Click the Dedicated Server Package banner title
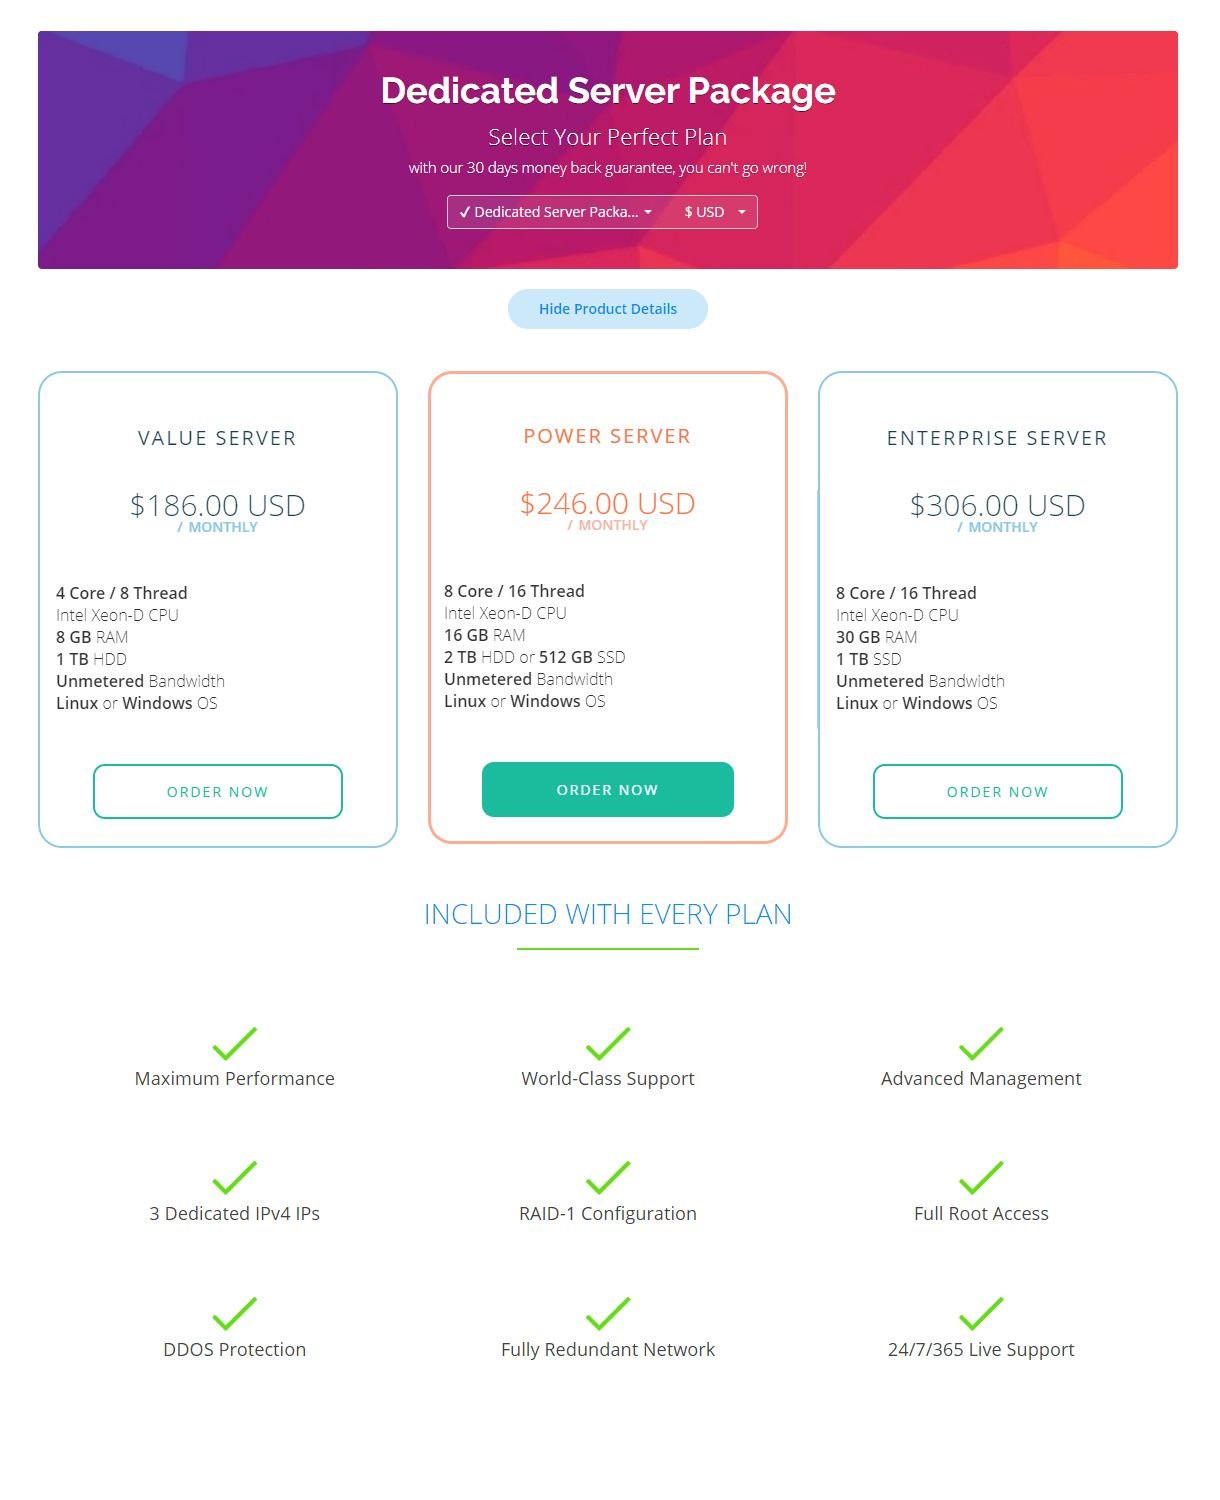This screenshot has height=1500, width=1220. tap(608, 91)
